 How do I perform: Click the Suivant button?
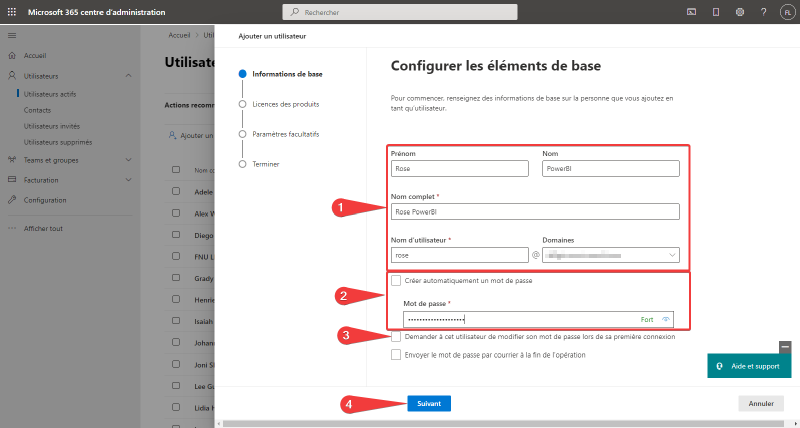(x=429, y=404)
